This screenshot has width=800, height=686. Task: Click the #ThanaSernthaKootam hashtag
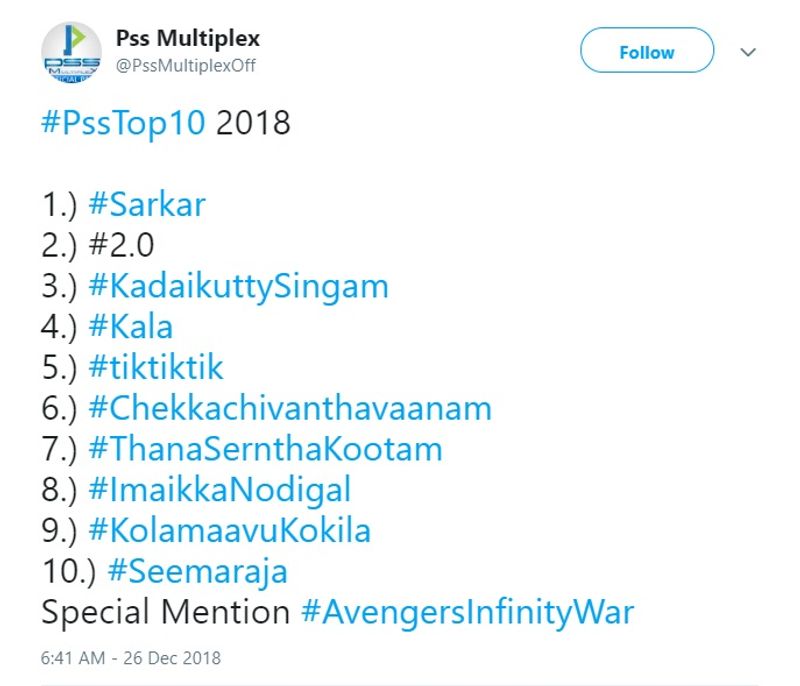click(265, 449)
